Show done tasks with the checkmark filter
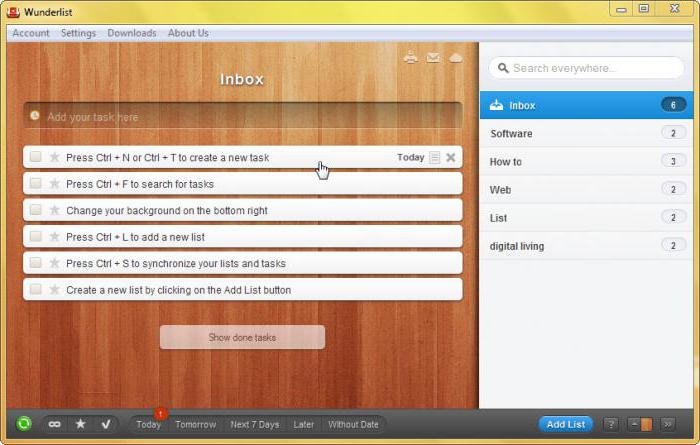 pos(106,424)
